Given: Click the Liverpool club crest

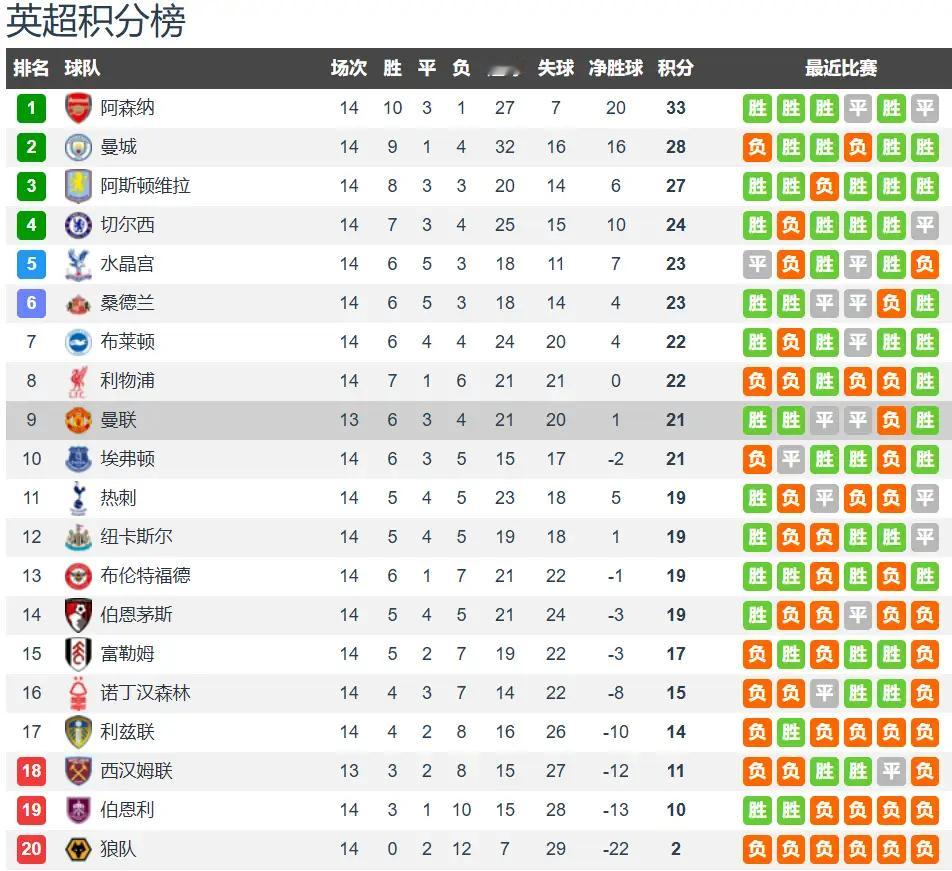Looking at the screenshot, I should 78,381.
